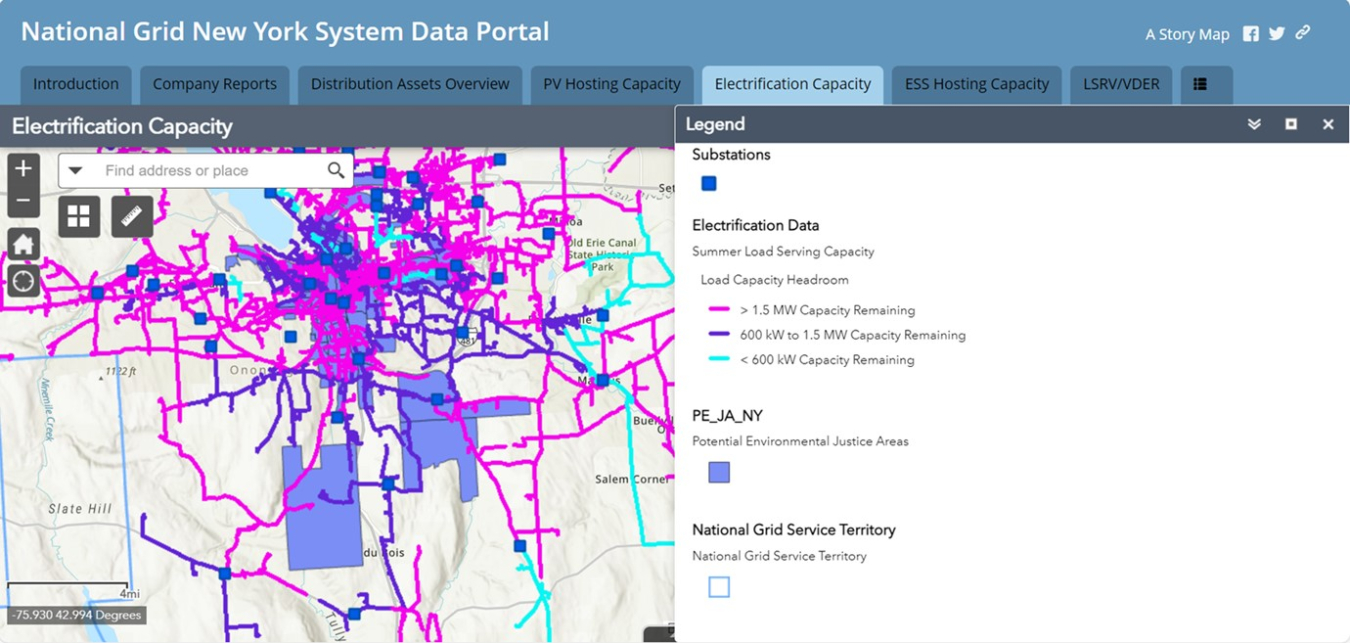This screenshot has height=643, width=1350.
Task: Click the 'National Grid Service Territory' bold heading
Action: click(794, 529)
